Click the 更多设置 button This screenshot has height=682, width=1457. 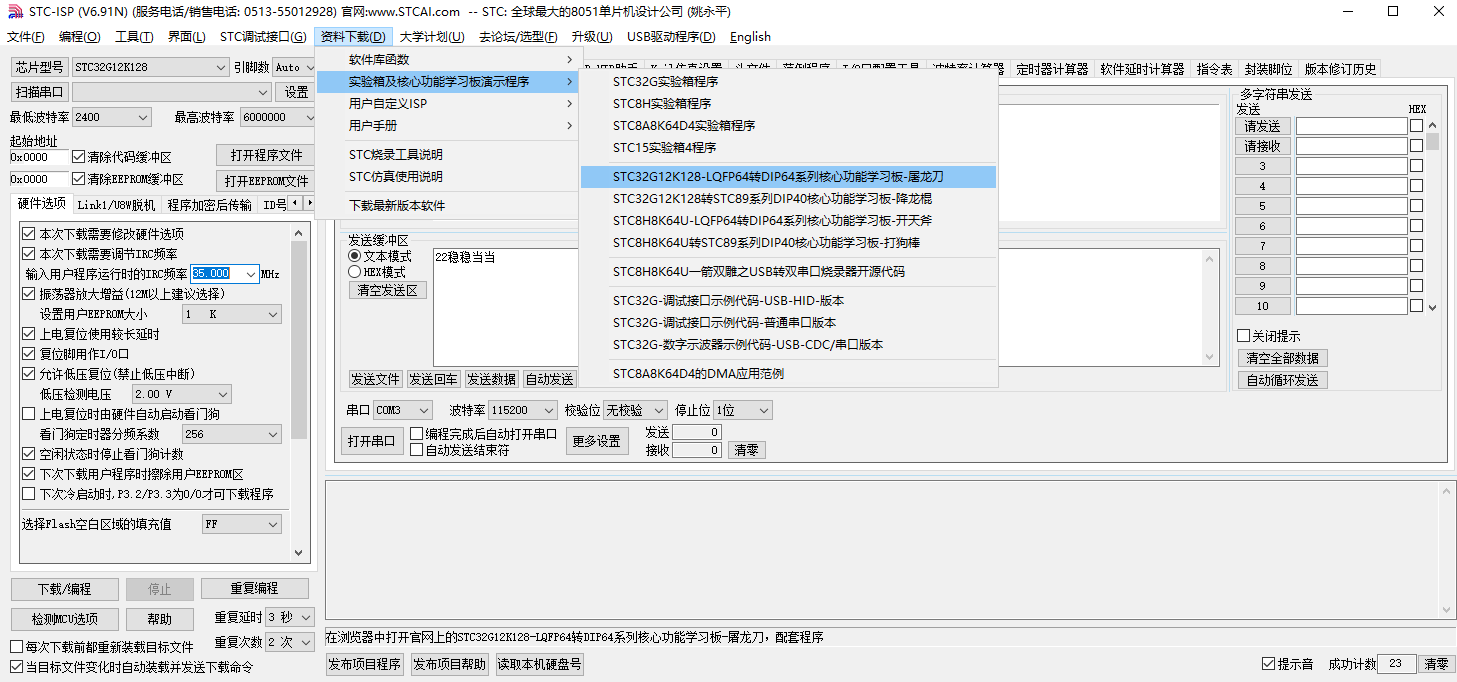click(x=596, y=441)
